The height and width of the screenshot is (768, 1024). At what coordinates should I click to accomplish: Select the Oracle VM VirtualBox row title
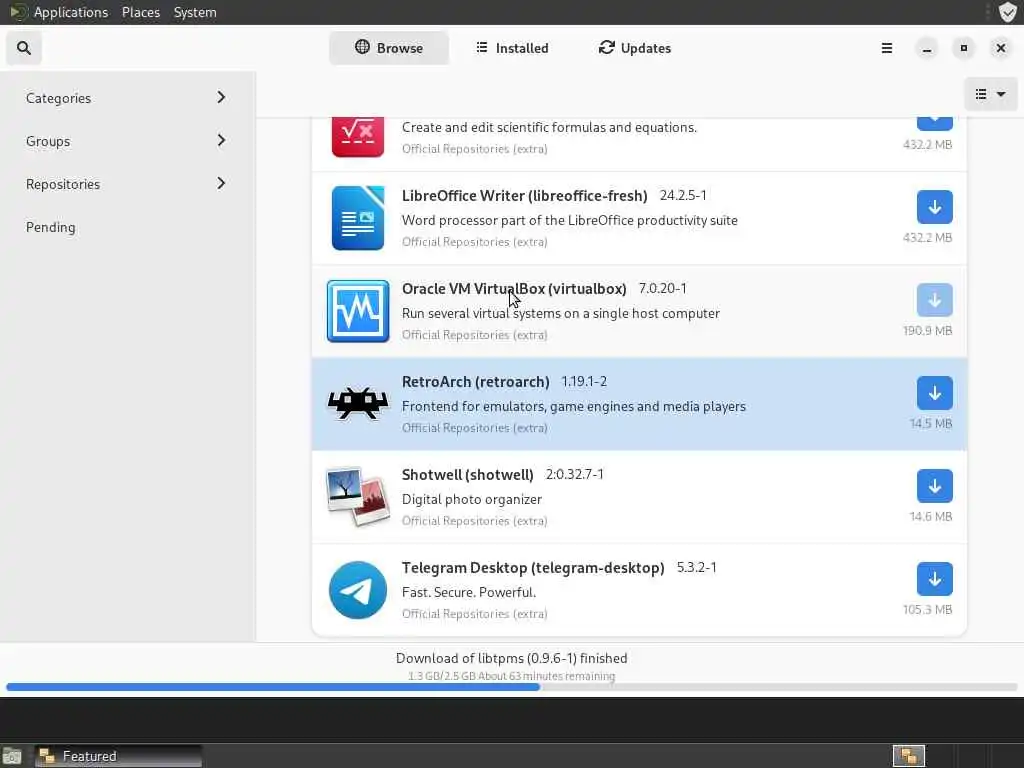[x=514, y=289]
